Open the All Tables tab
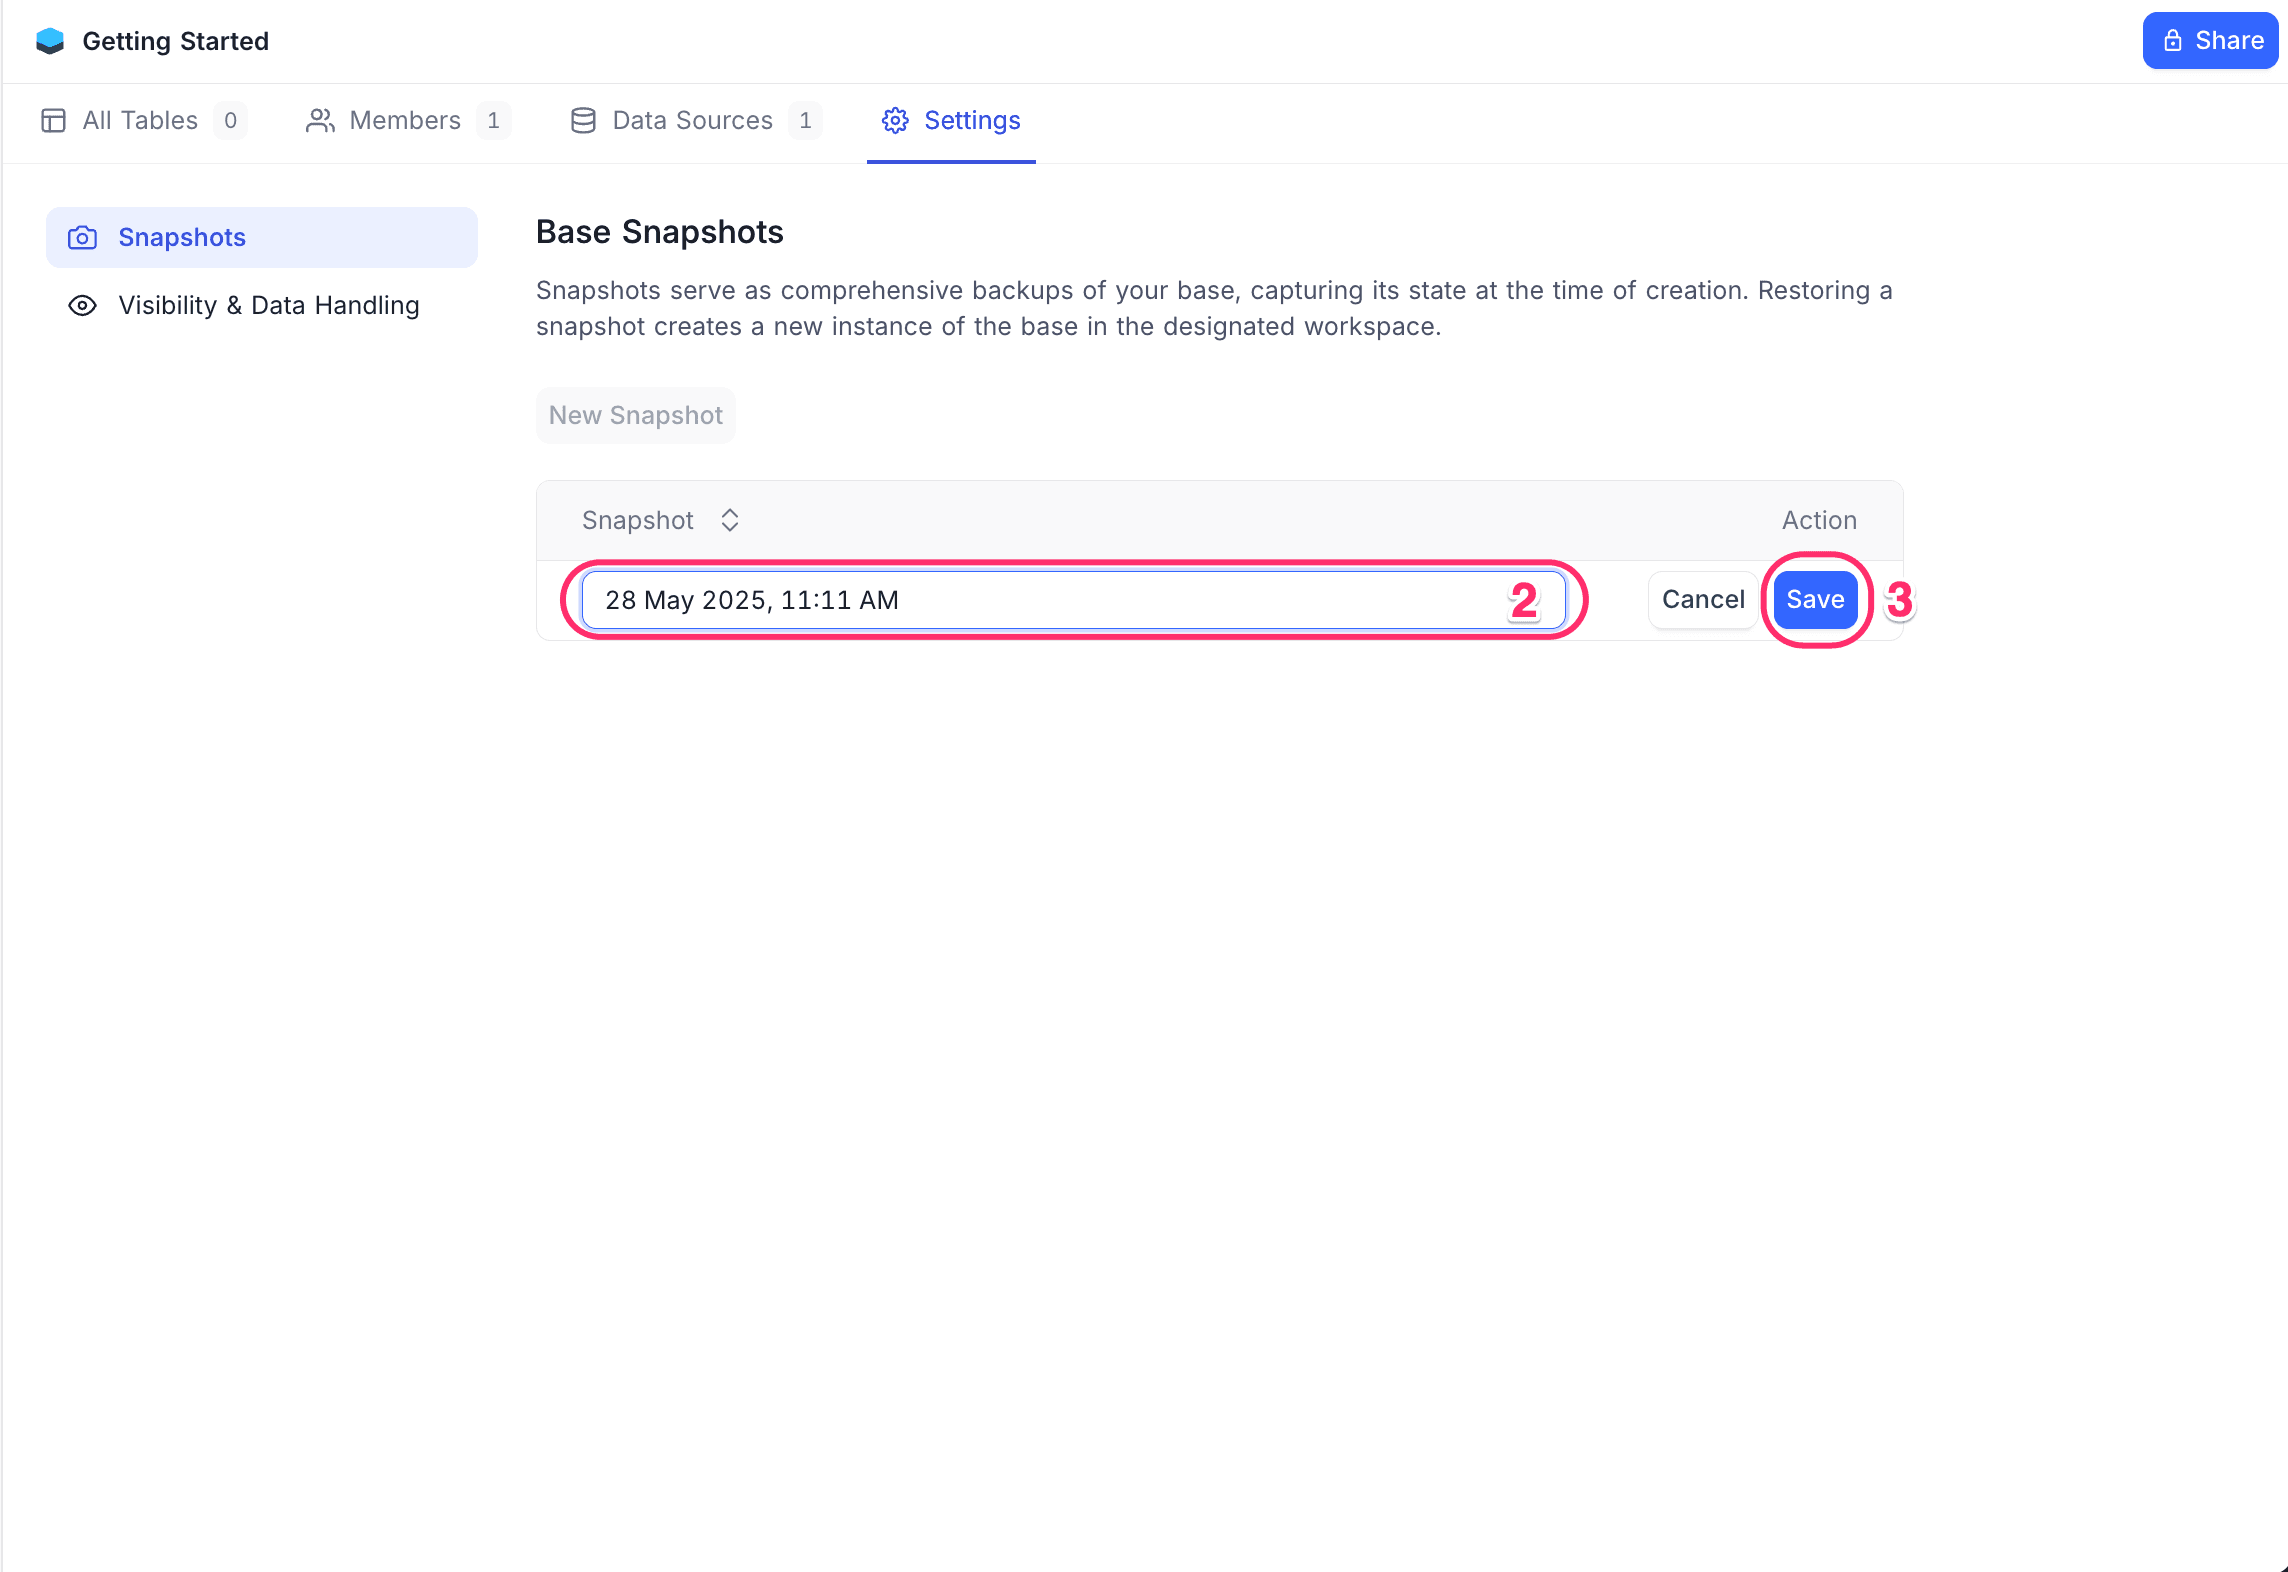The height and width of the screenshot is (1572, 2288). [140, 121]
